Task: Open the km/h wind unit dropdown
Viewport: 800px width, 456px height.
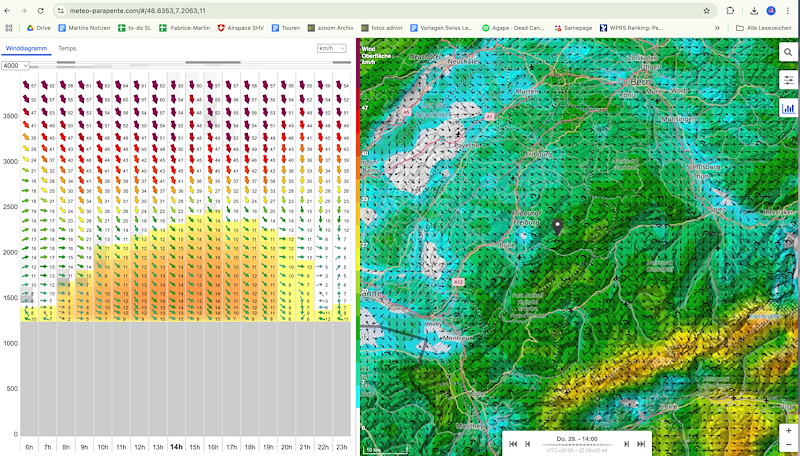Action: tap(330, 48)
